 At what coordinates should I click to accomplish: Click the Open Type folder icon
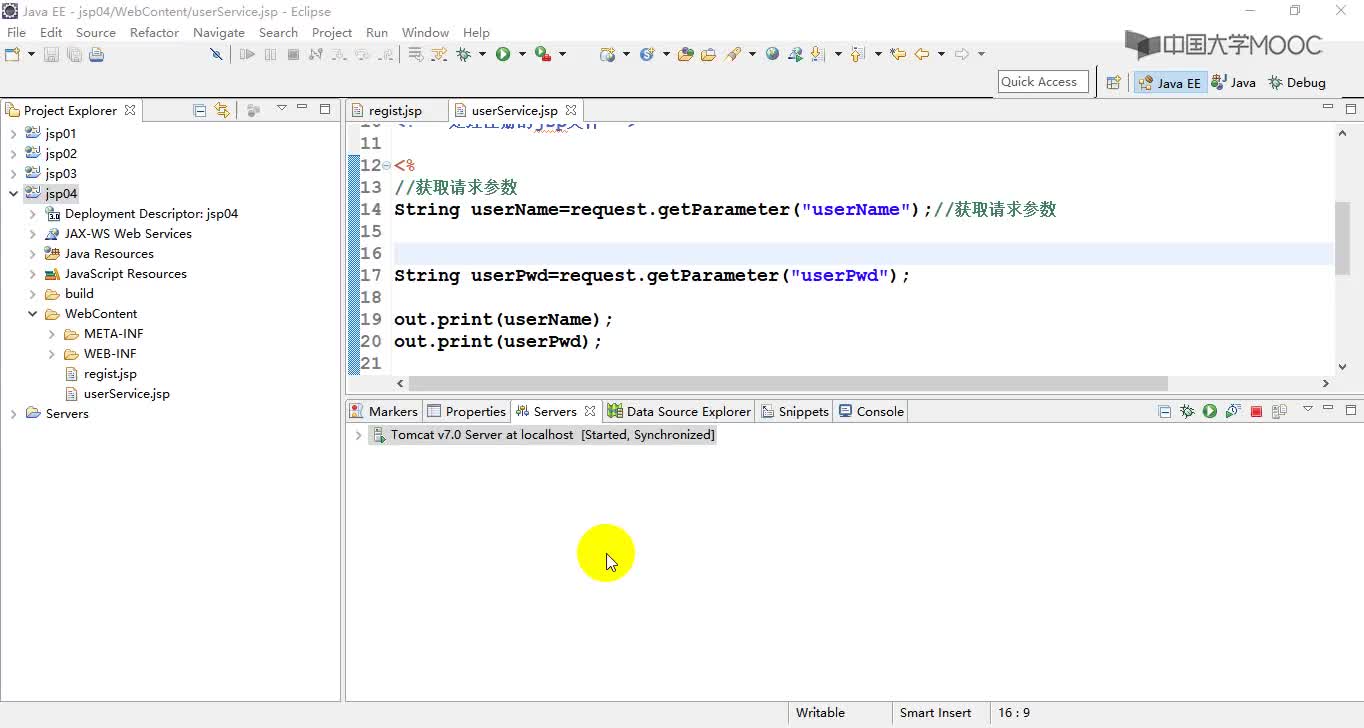click(x=685, y=54)
